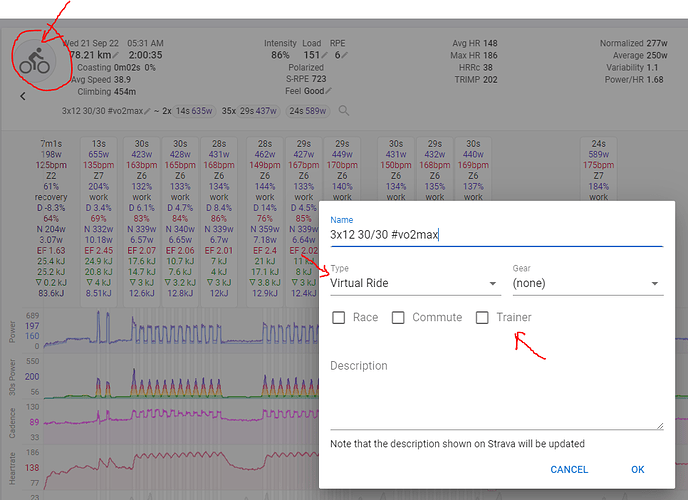Image resolution: width=688 pixels, height=500 pixels.
Task: Edit the Feel Good pencil icon
Action: click(328, 91)
